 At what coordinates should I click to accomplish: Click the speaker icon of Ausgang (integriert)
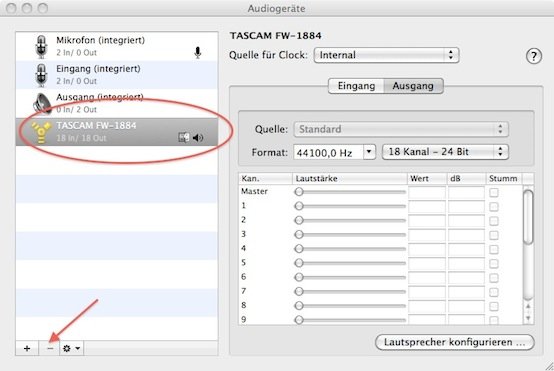click(x=42, y=103)
